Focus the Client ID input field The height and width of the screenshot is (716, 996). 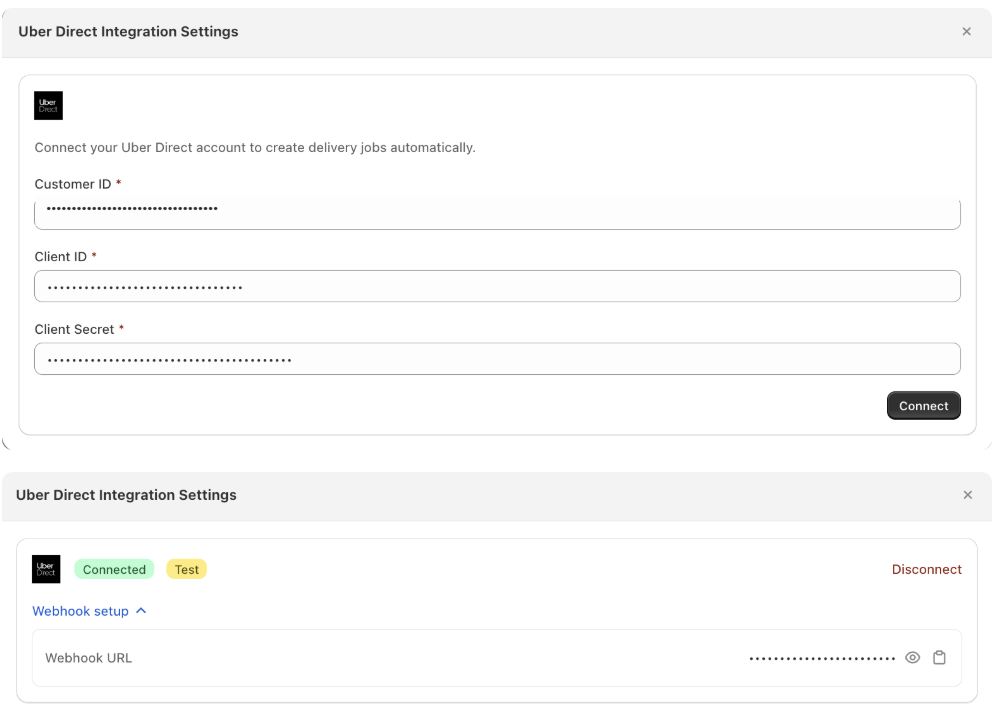tap(497, 286)
